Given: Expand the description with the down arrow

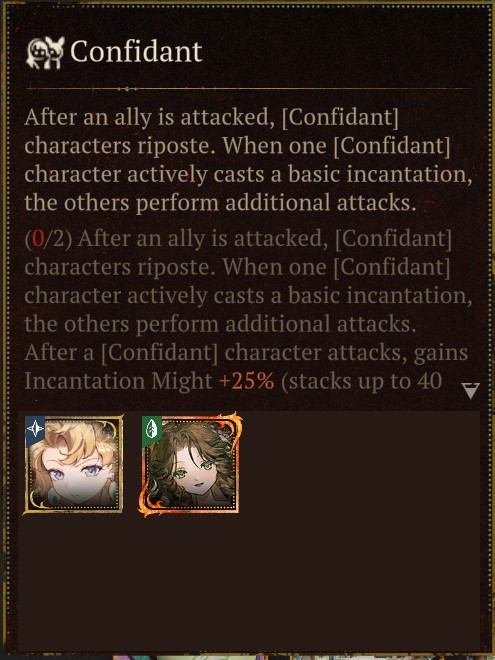Looking at the screenshot, I should (470, 390).
